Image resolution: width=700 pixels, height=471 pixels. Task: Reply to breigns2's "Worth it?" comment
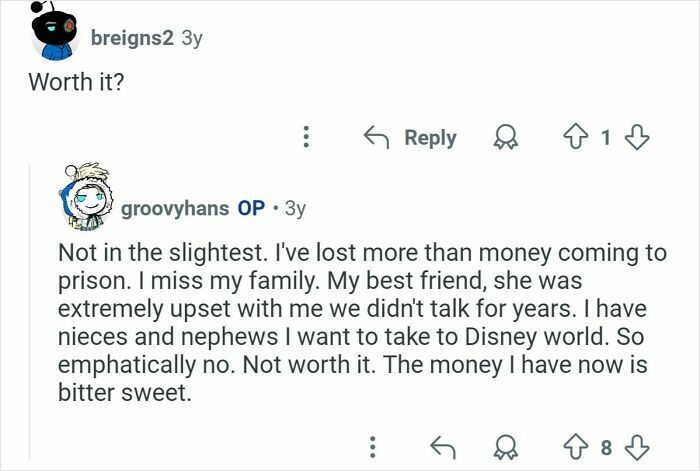point(408,138)
